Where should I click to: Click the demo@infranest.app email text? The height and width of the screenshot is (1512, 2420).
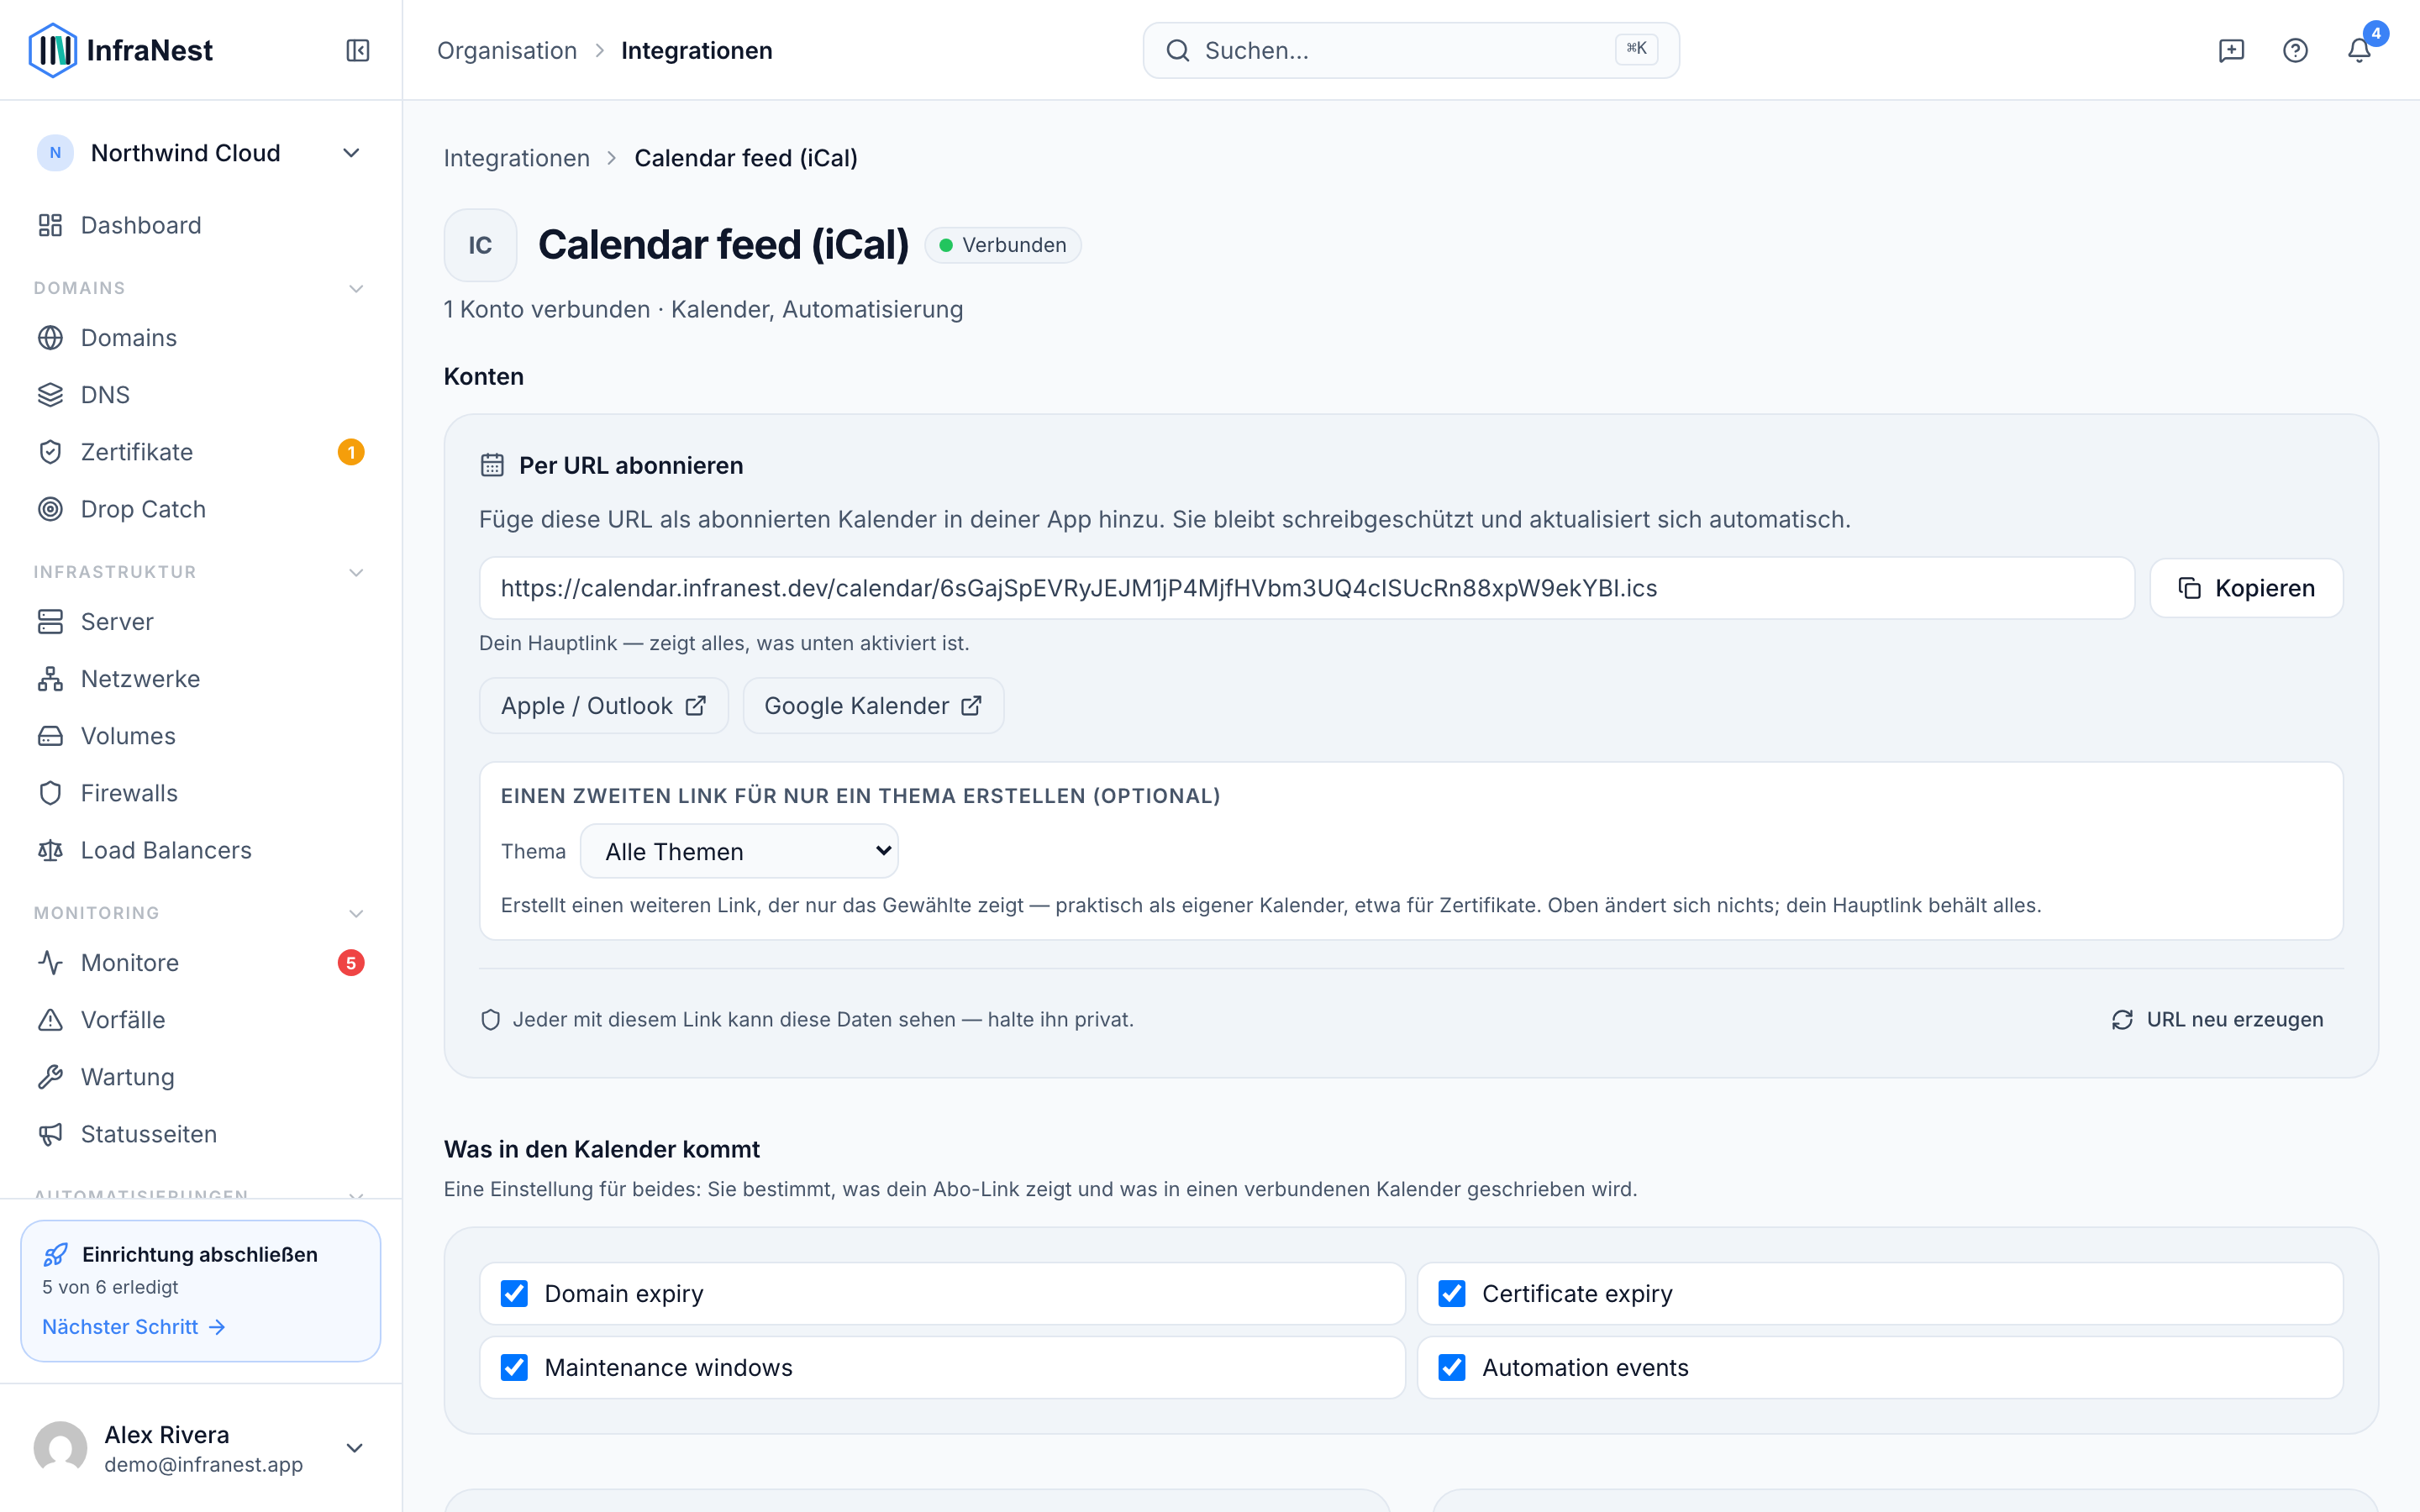[203, 1465]
